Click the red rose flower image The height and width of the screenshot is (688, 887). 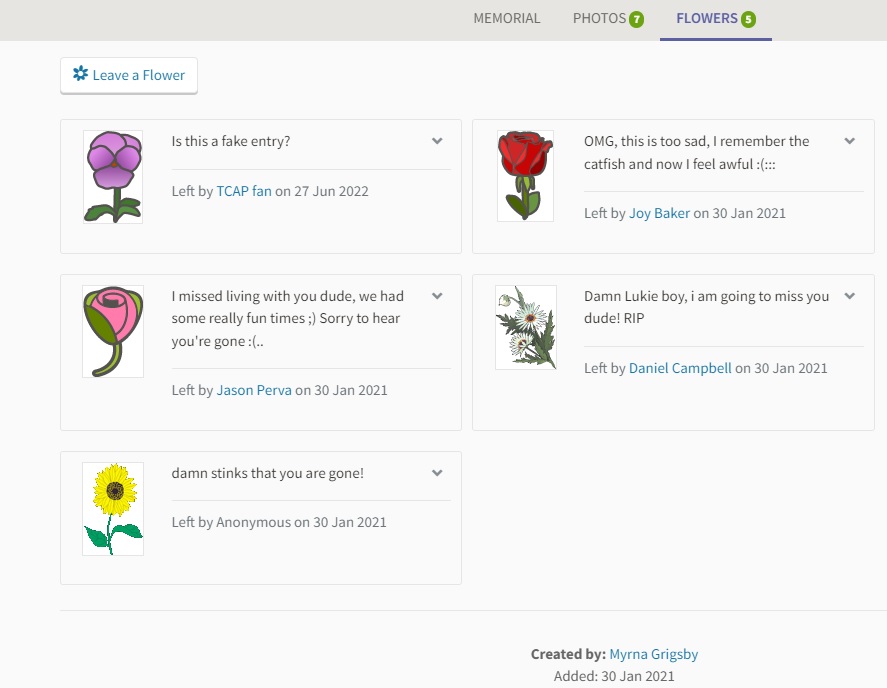(x=526, y=175)
